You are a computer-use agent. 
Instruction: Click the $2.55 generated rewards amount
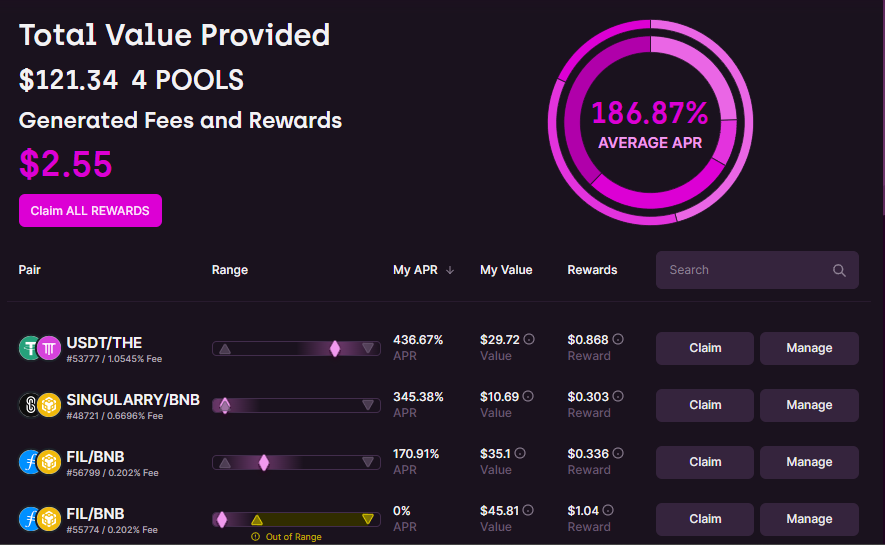click(x=65, y=164)
